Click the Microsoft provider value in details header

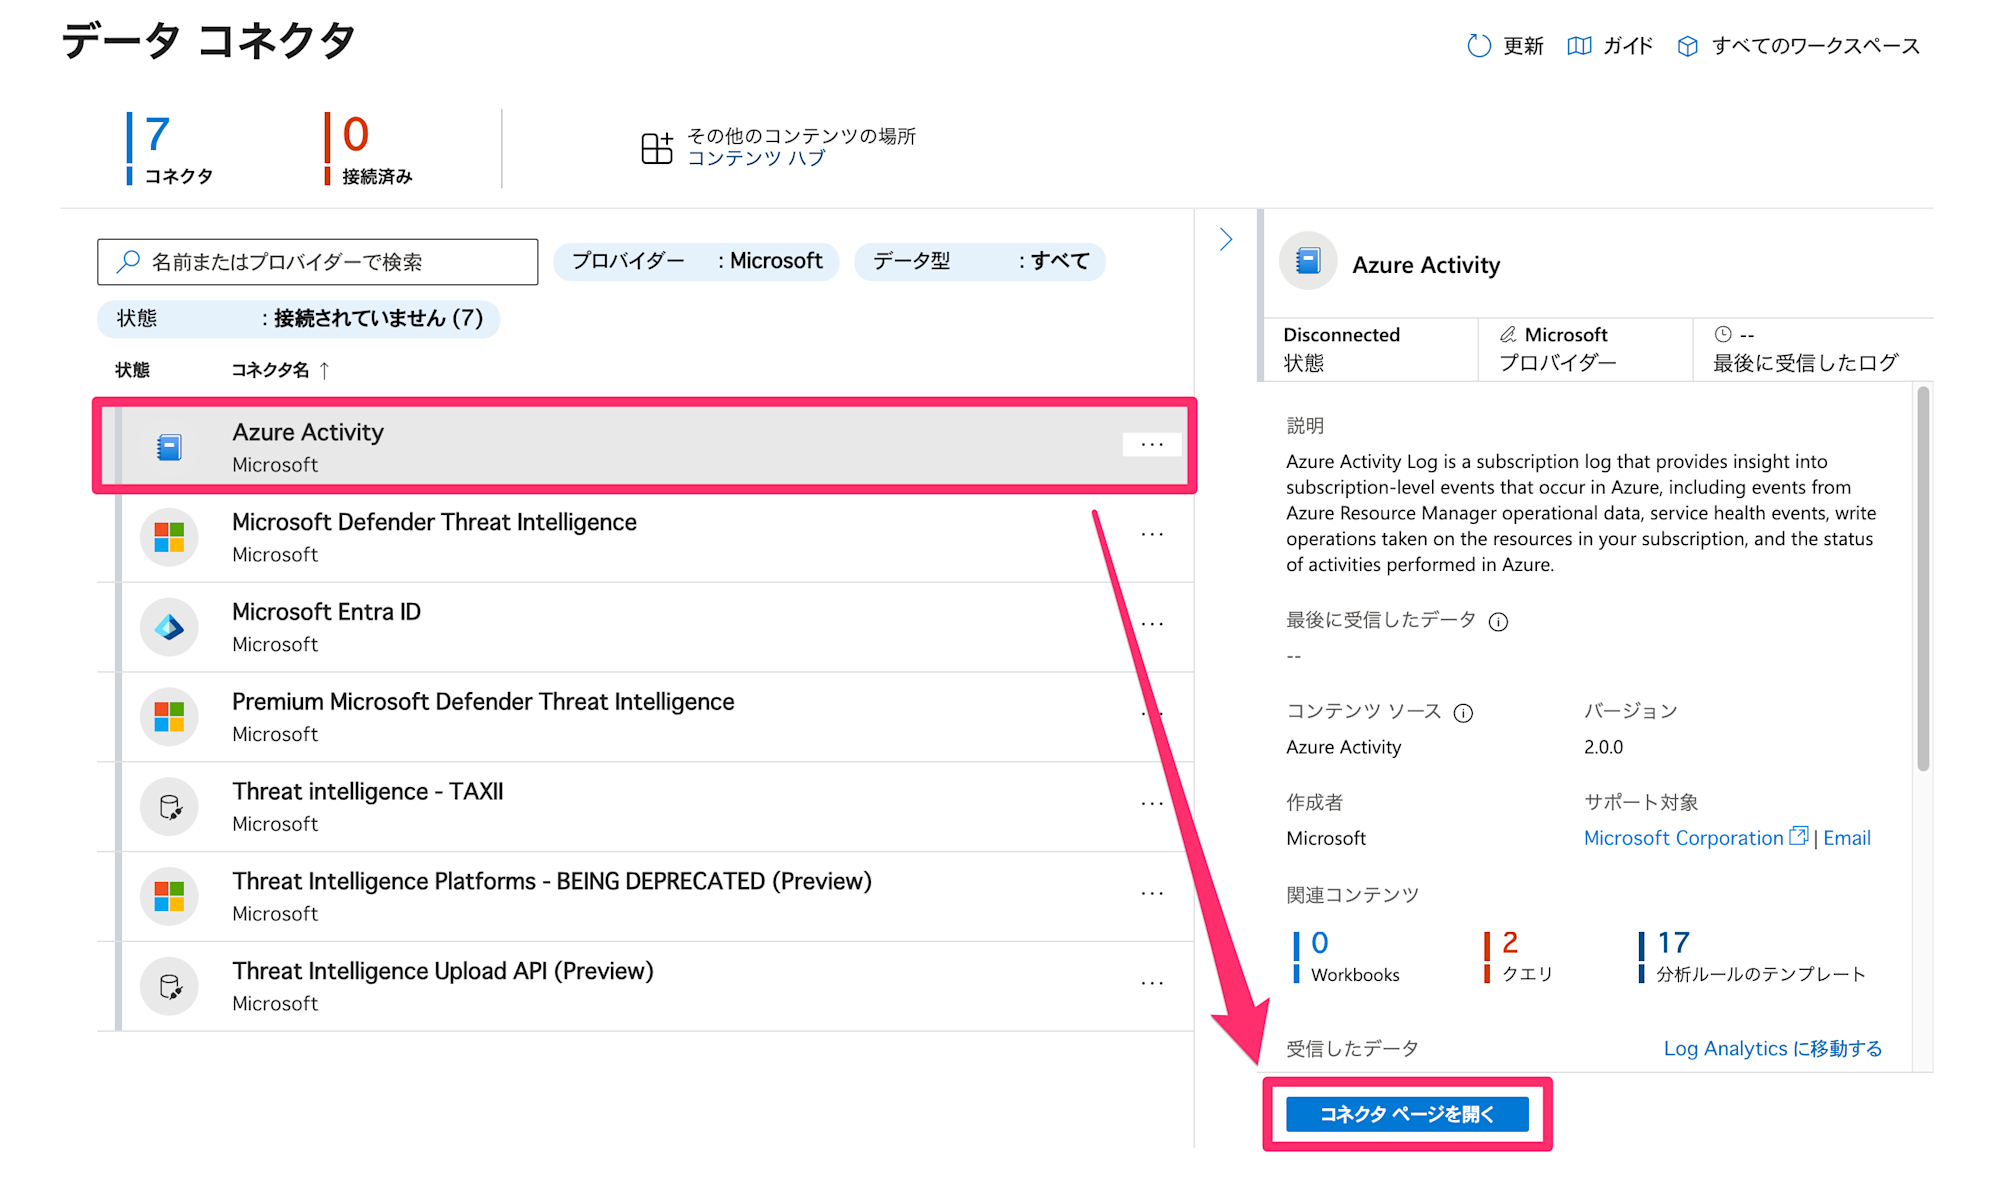[x=1566, y=335]
